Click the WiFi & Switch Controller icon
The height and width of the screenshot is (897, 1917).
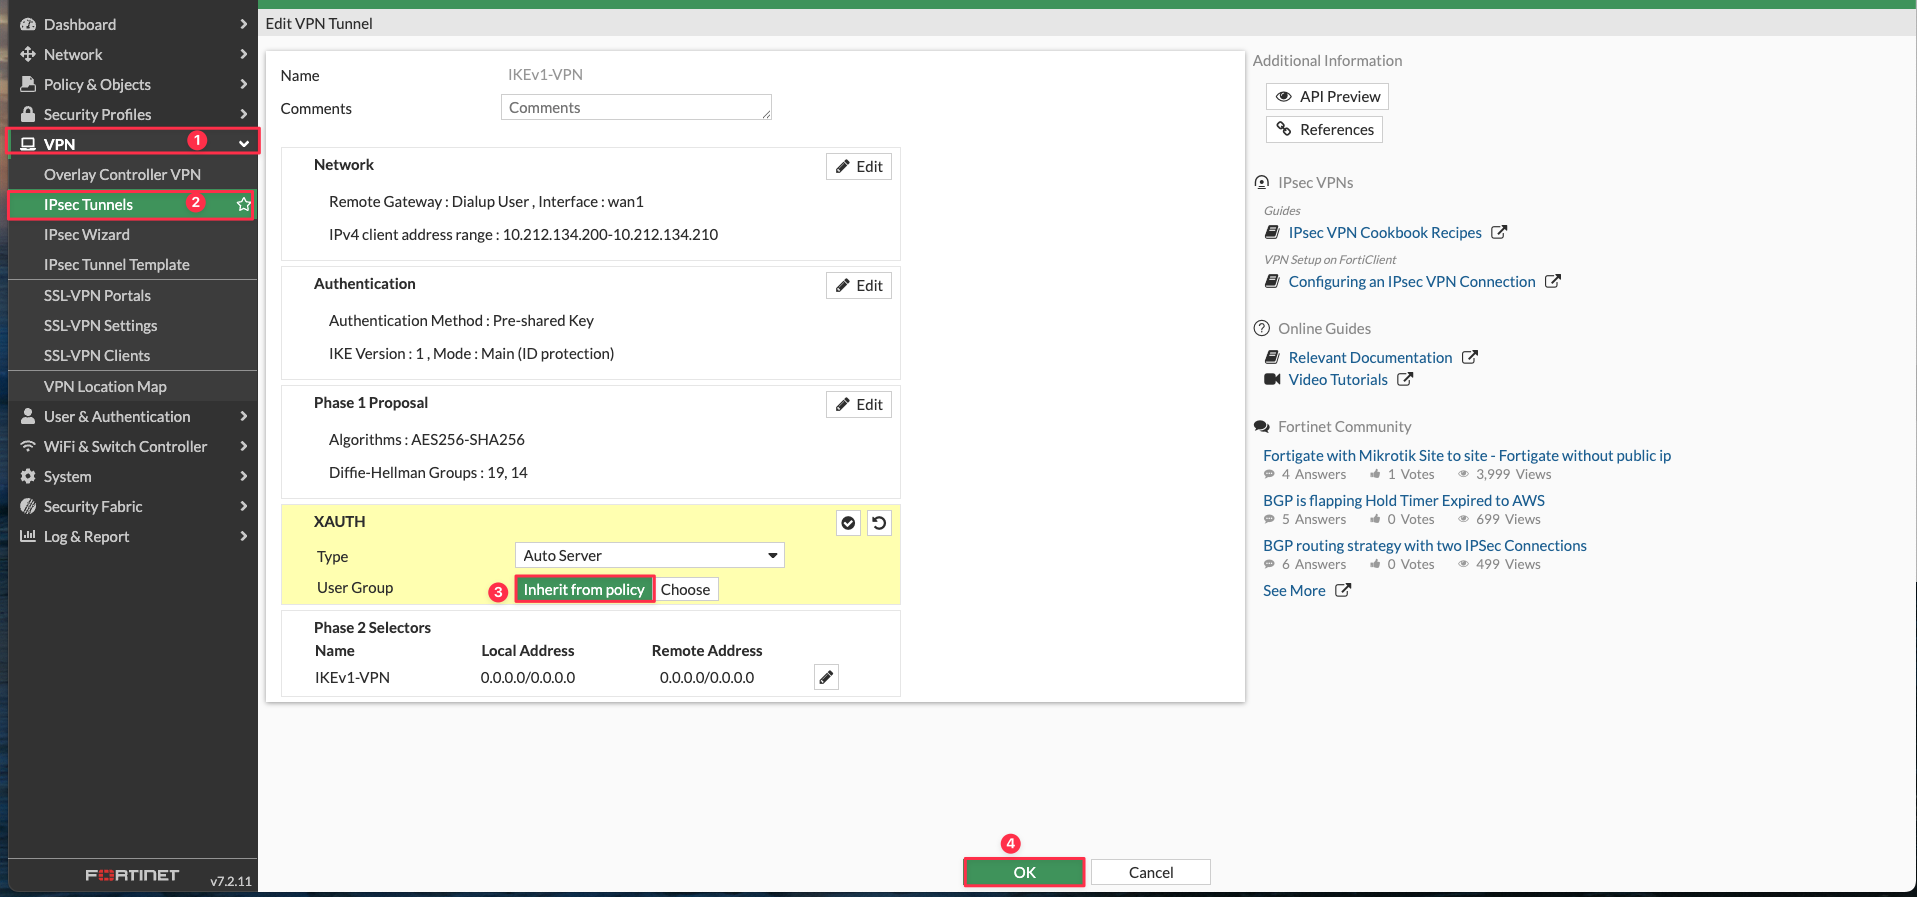[x=28, y=446]
